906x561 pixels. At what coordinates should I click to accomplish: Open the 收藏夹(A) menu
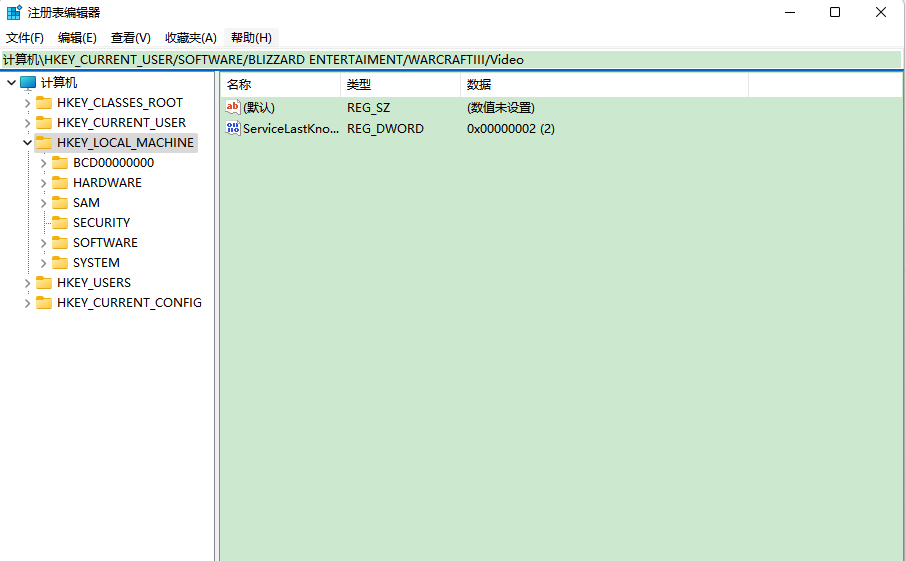coord(190,38)
